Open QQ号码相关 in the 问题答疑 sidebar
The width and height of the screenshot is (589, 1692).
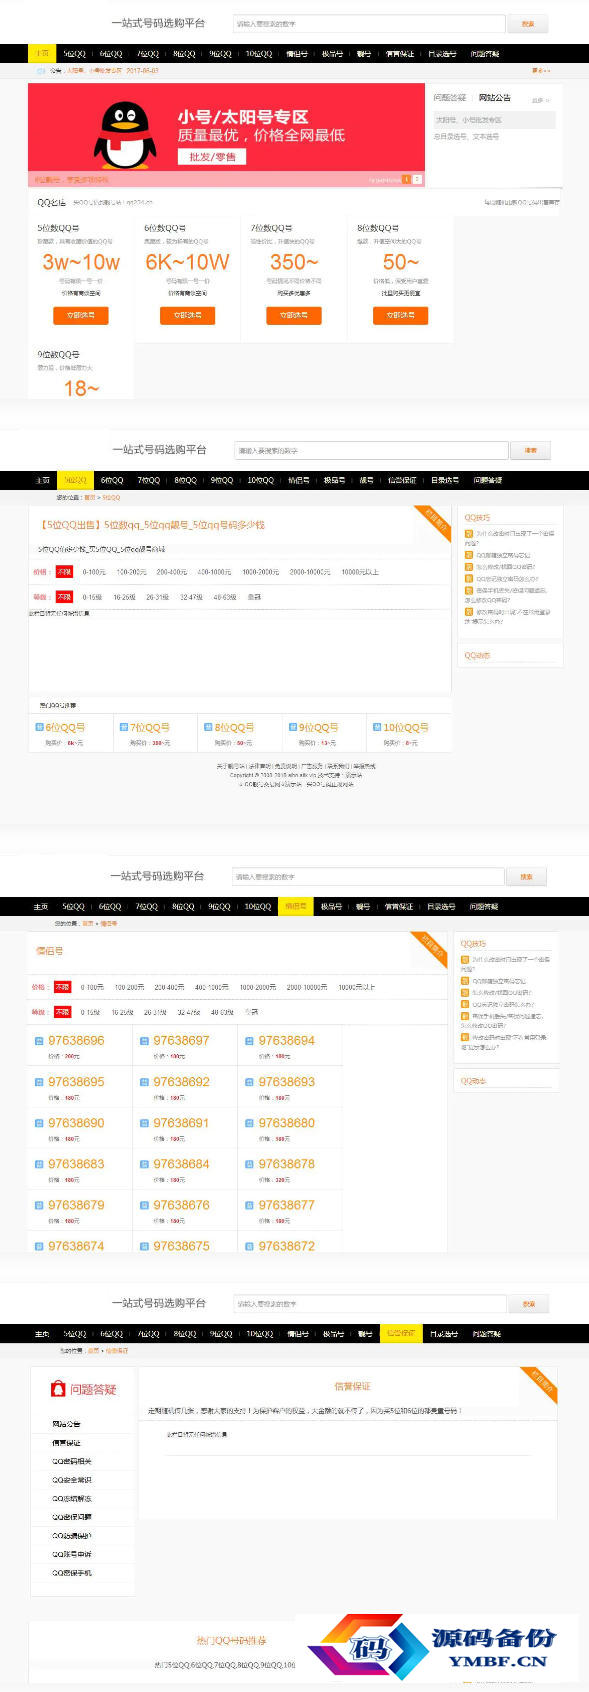coord(72,1461)
